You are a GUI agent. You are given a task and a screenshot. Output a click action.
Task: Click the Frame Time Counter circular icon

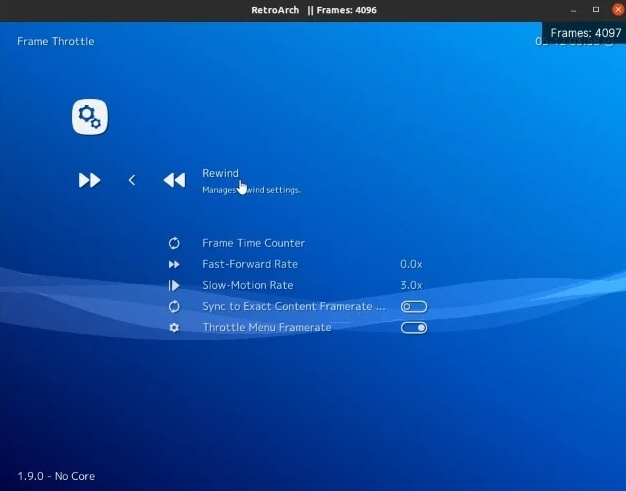click(174, 243)
